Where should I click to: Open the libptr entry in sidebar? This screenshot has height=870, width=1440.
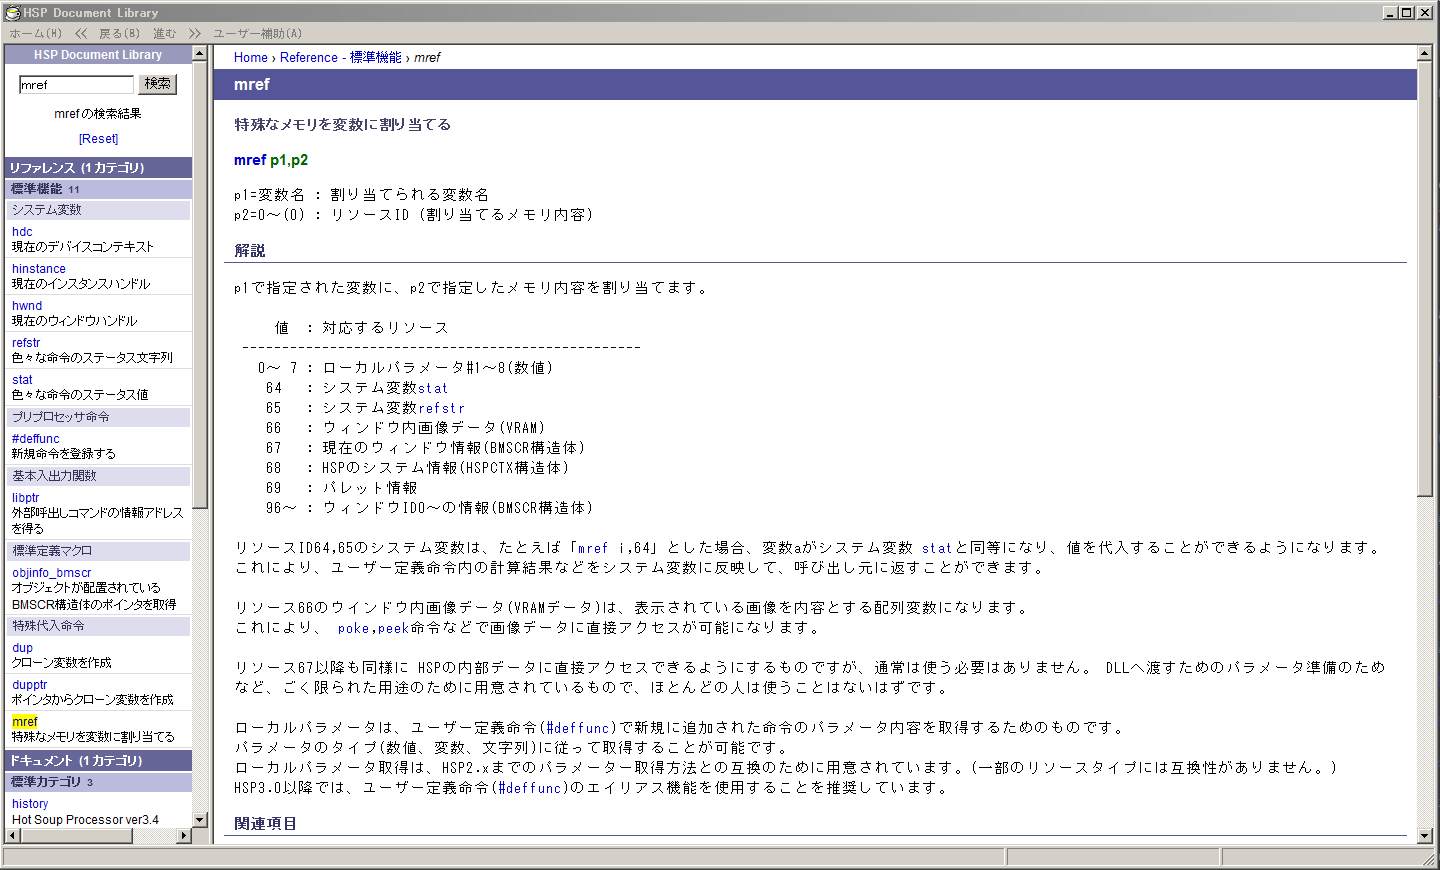click(26, 498)
